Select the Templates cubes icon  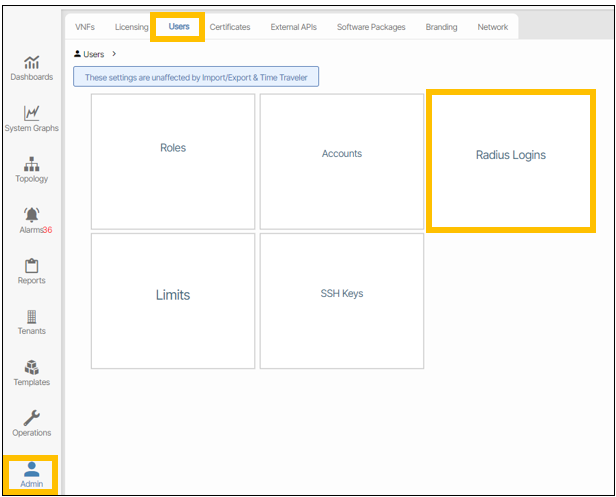click(x=31, y=367)
